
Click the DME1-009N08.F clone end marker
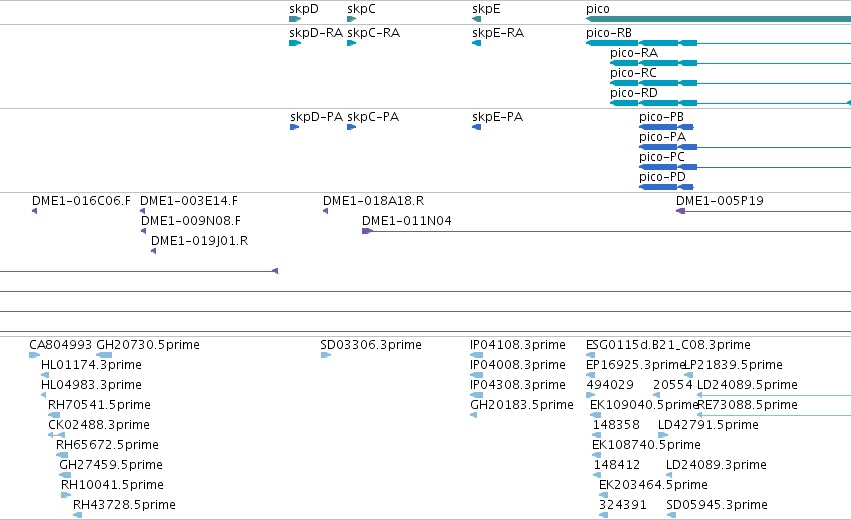[x=143, y=231]
